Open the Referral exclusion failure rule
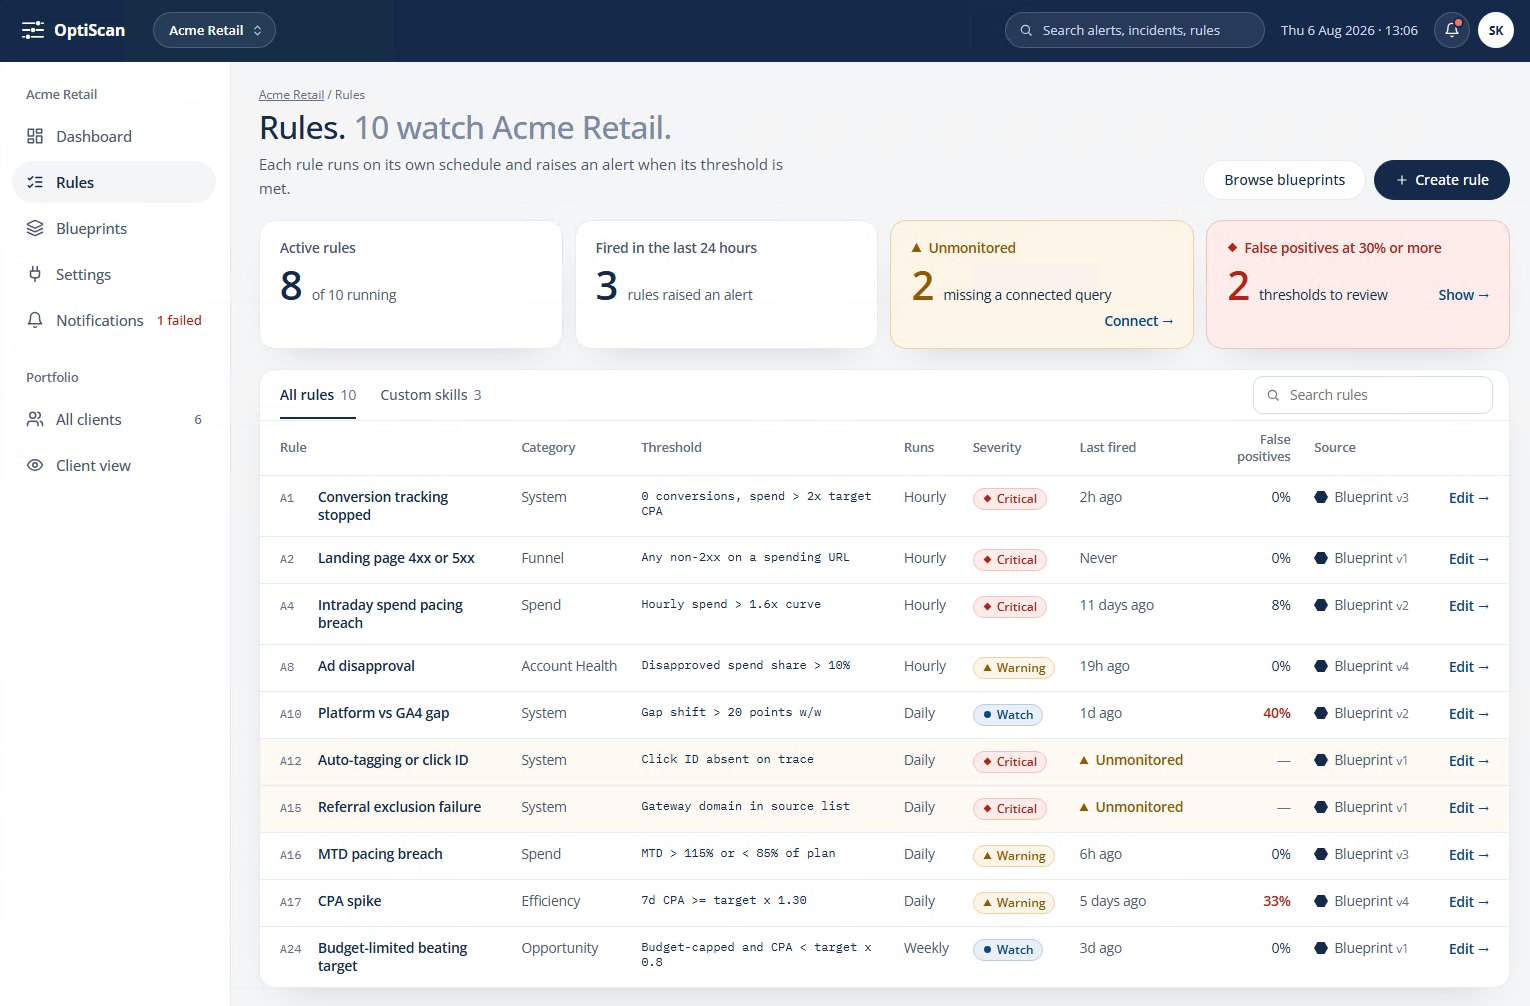This screenshot has width=1530, height=1006. pyautogui.click(x=399, y=807)
